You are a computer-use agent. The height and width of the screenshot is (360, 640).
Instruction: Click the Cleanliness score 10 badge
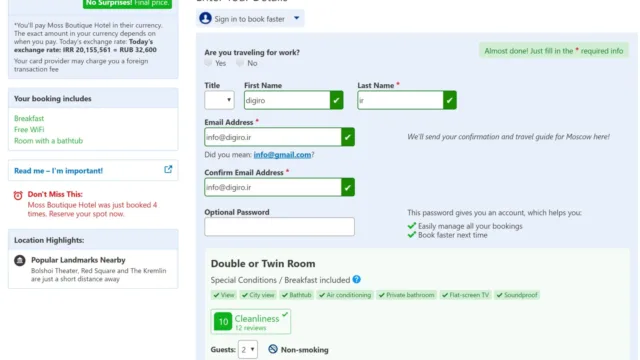pos(223,322)
